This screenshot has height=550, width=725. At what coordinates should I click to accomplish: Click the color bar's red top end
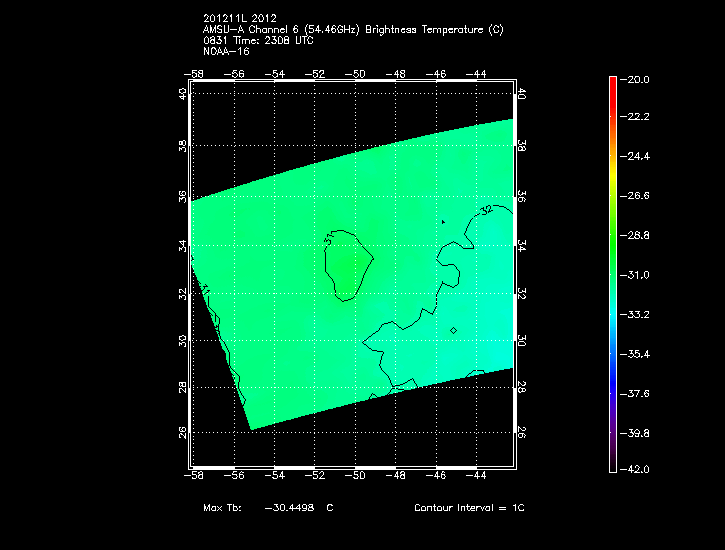[612, 86]
